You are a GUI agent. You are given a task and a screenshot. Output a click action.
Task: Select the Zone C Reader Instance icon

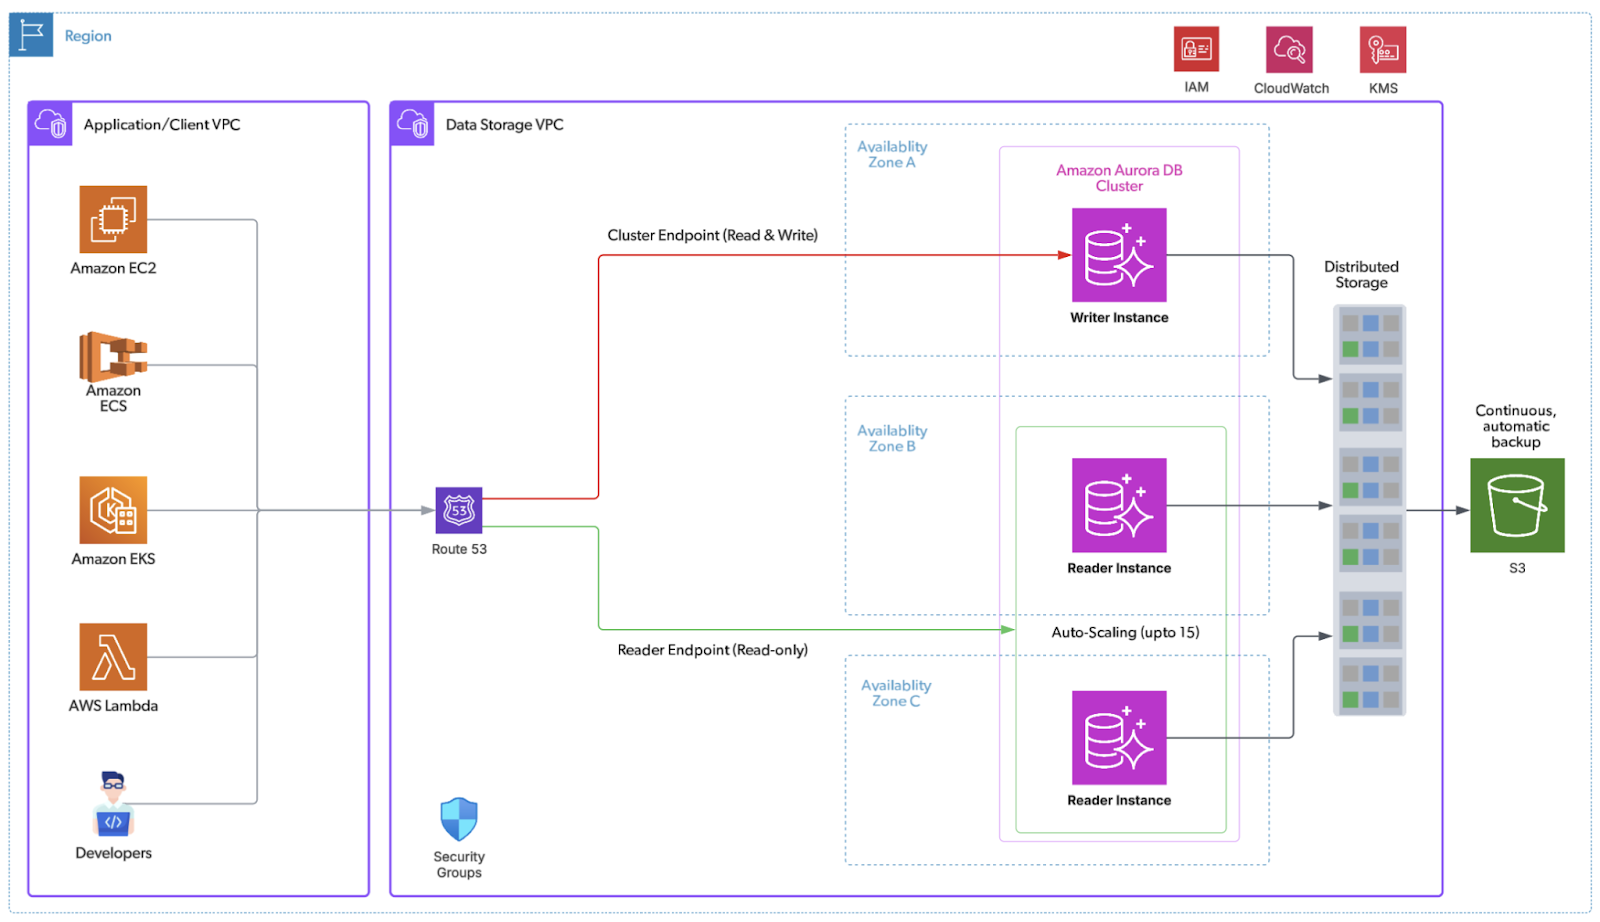[x=1119, y=738]
